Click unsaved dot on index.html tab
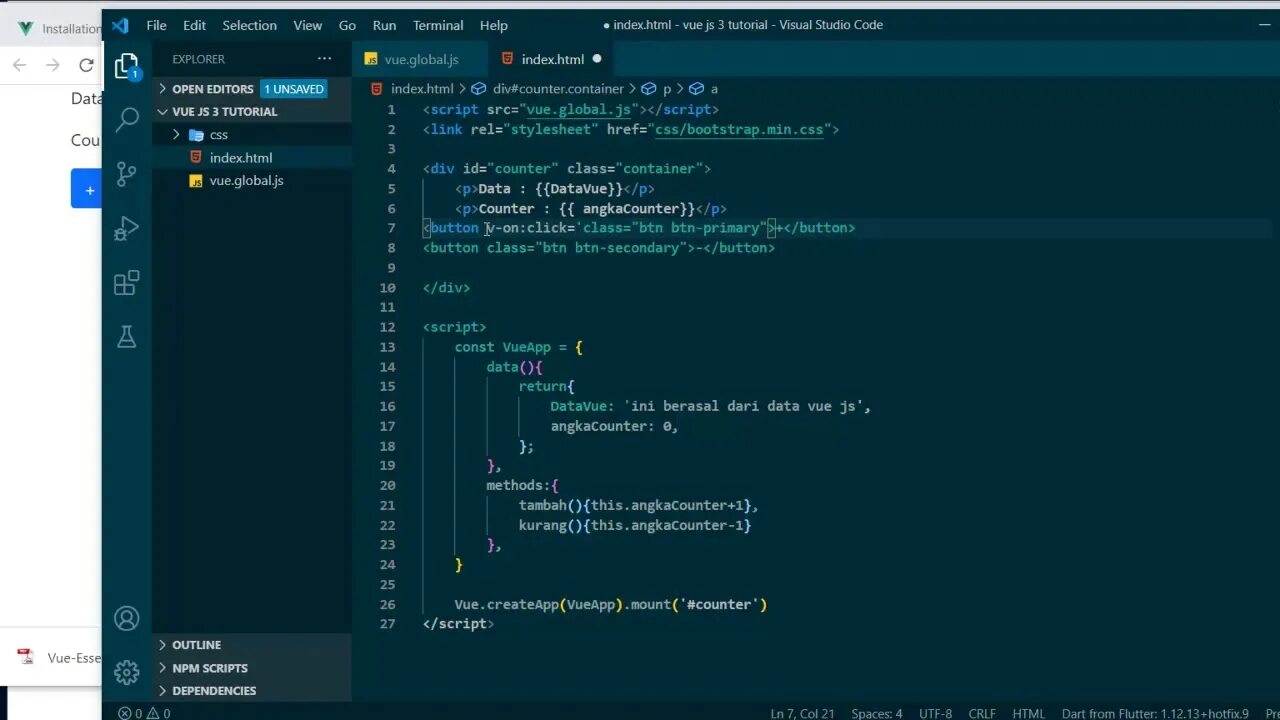Screen dimensions: 1280x720 pyautogui.click(x=597, y=59)
